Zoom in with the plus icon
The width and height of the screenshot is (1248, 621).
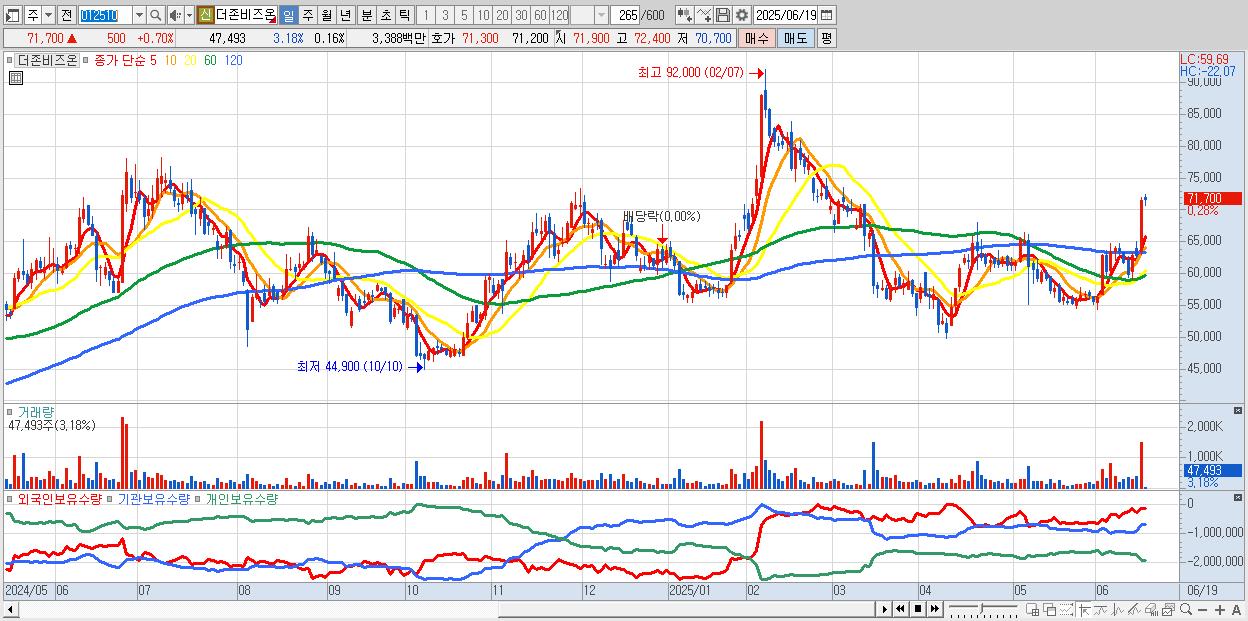(1219, 609)
